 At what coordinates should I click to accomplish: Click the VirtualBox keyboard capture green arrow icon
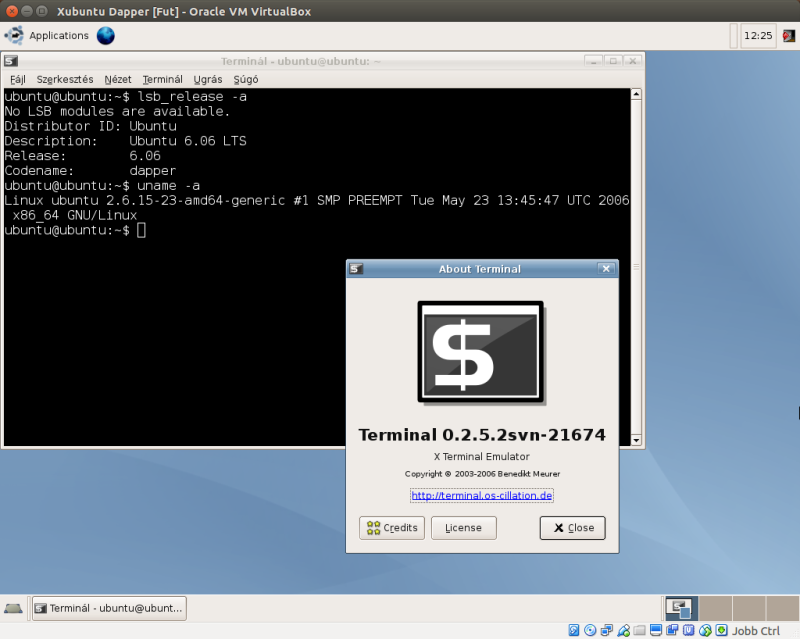(x=721, y=631)
